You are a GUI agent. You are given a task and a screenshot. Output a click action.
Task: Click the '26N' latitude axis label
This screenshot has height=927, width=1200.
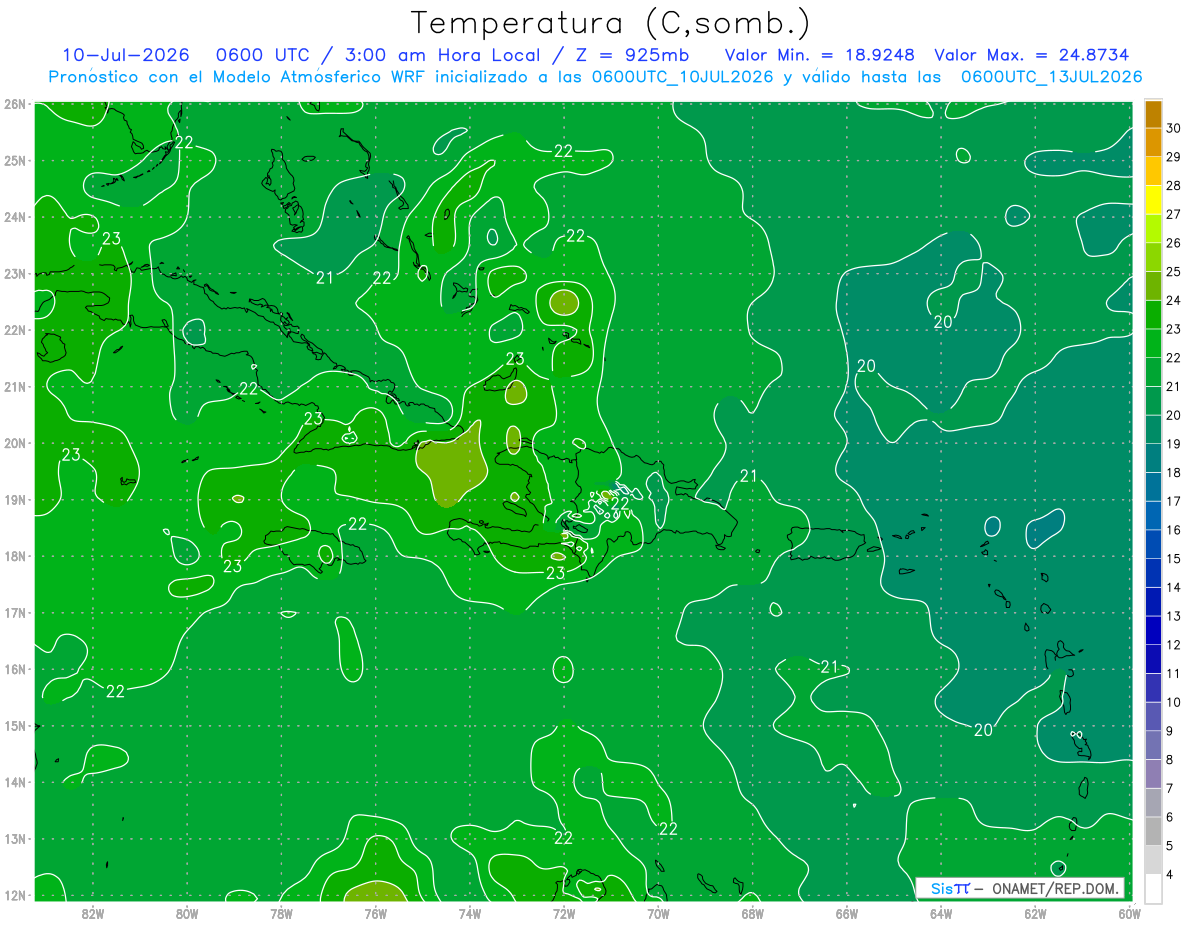tap(14, 104)
